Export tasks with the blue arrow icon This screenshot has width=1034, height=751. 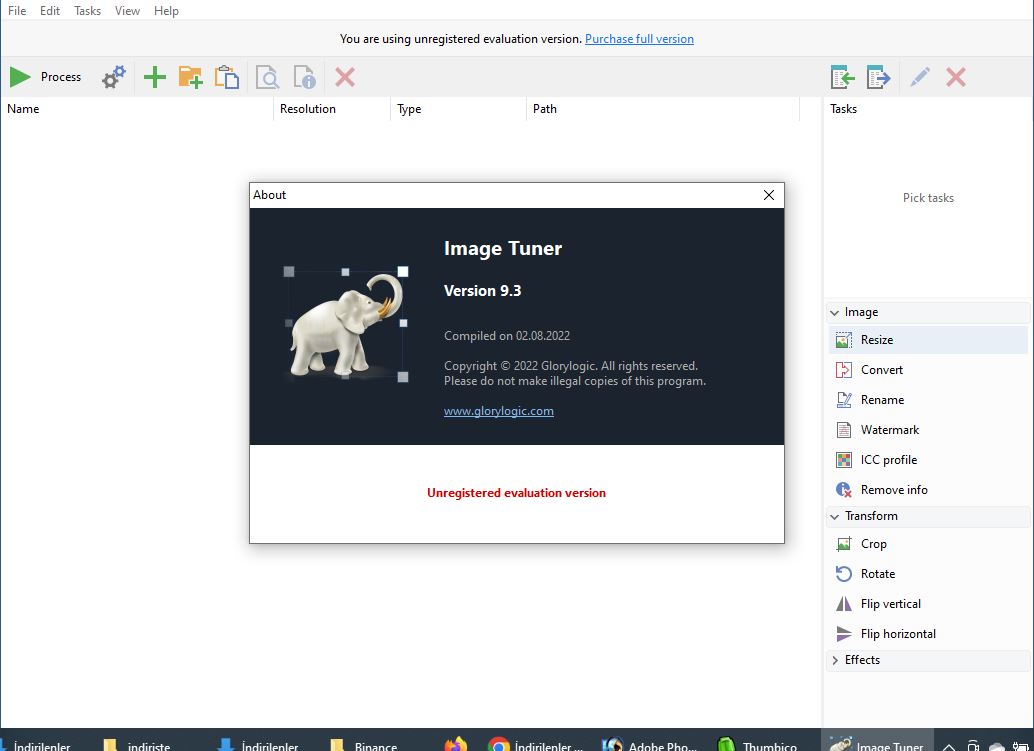tap(878, 77)
